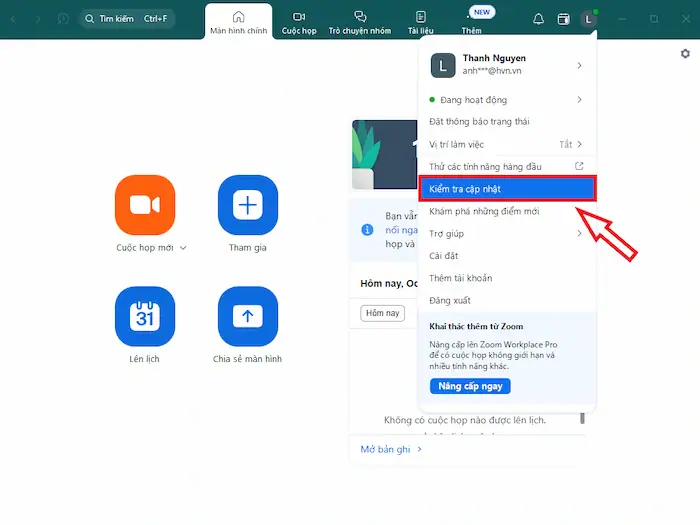Click the Nâng cấp ngay button
The height and width of the screenshot is (525, 700).
point(470,386)
